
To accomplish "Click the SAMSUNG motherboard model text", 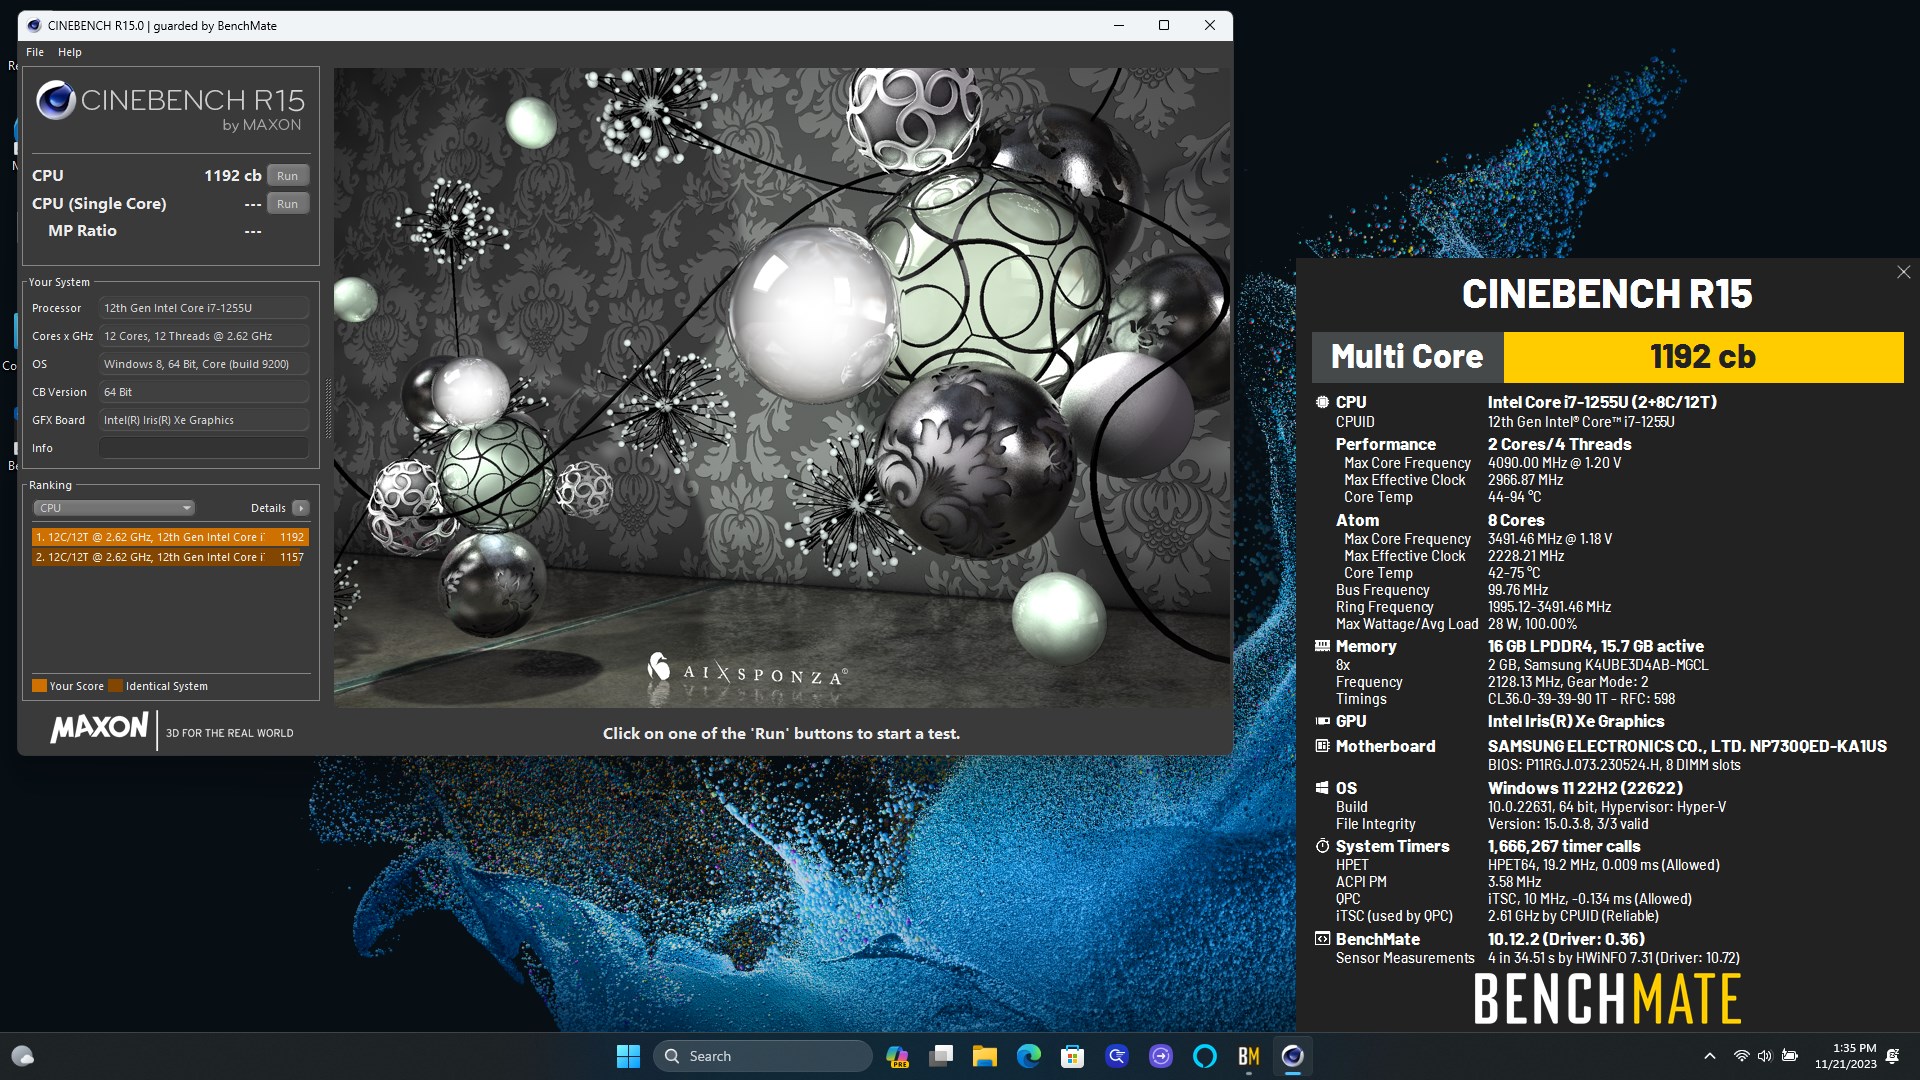I will click(1687, 746).
